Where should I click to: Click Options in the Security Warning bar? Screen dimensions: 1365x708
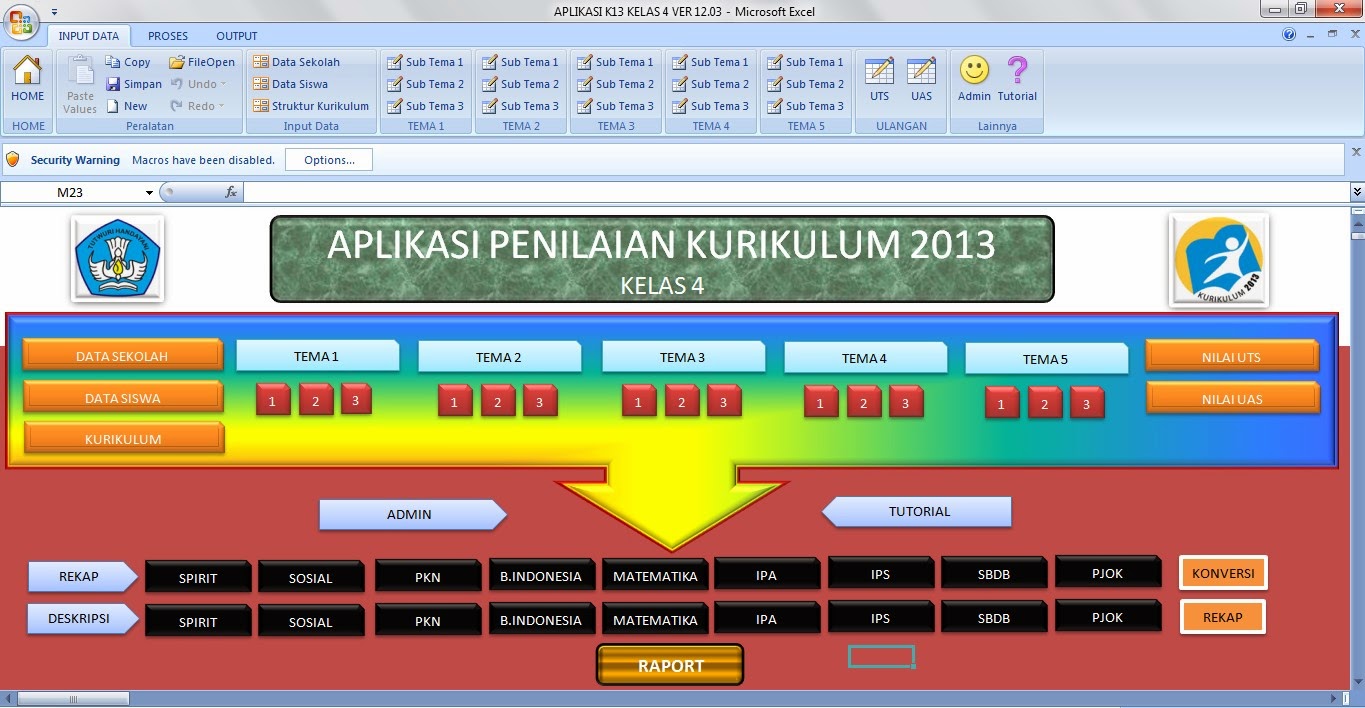(x=328, y=158)
